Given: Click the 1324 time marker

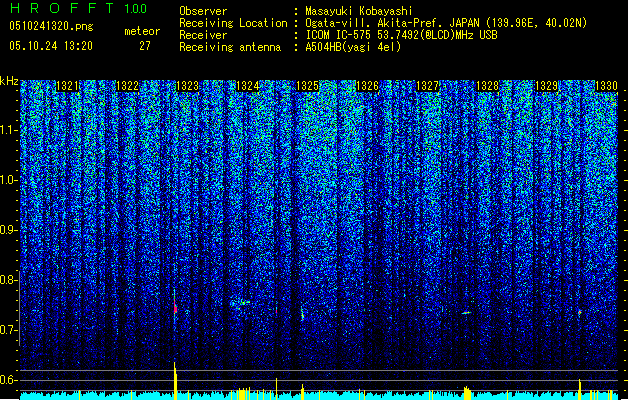Looking at the screenshot, I should pos(248,86).
